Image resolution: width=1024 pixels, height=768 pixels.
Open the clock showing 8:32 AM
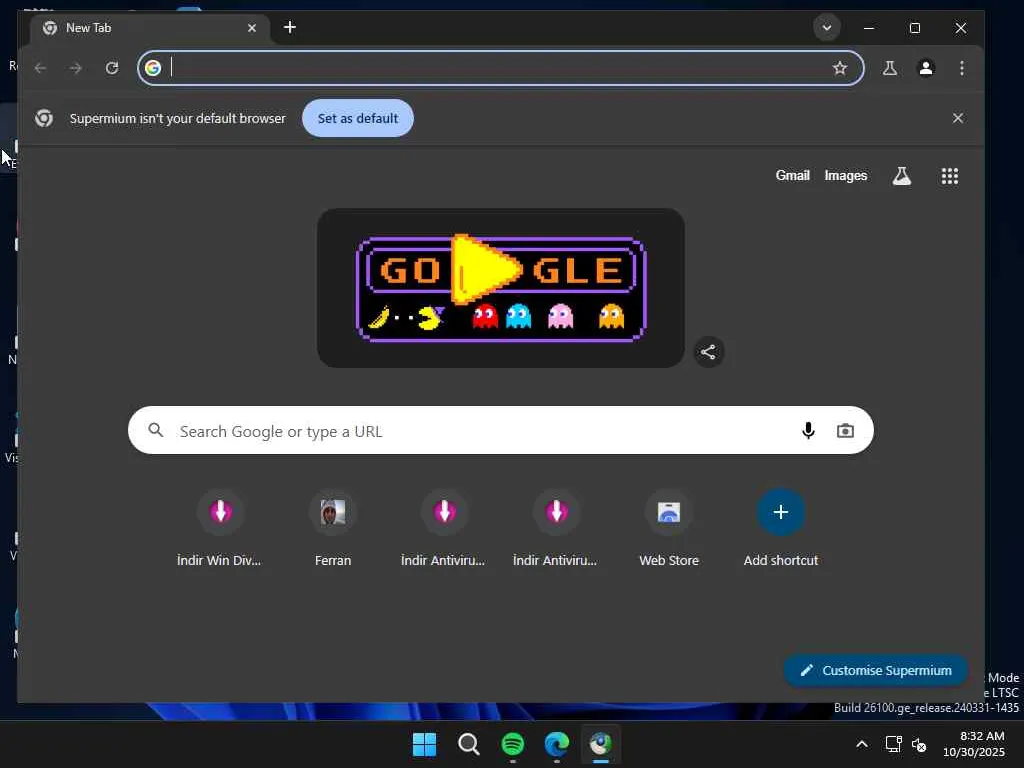[x=974, y=744]
